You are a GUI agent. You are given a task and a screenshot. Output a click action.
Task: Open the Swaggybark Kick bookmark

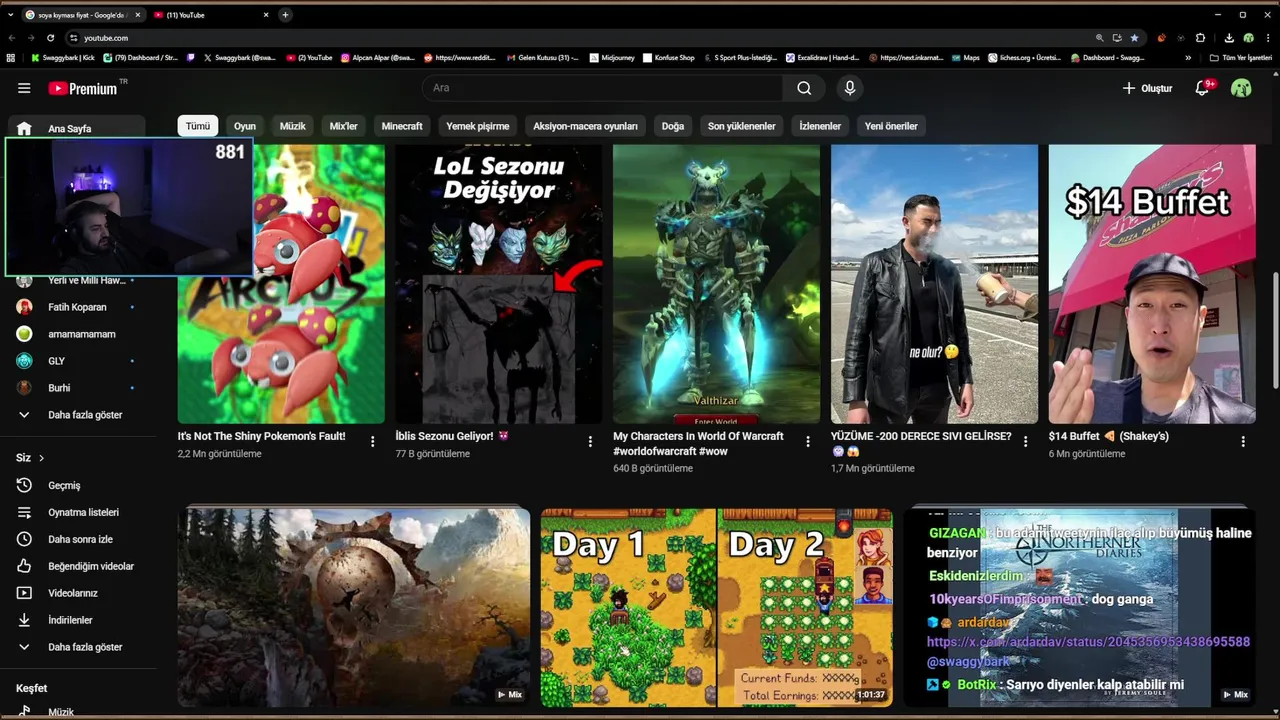coord(62,58)
